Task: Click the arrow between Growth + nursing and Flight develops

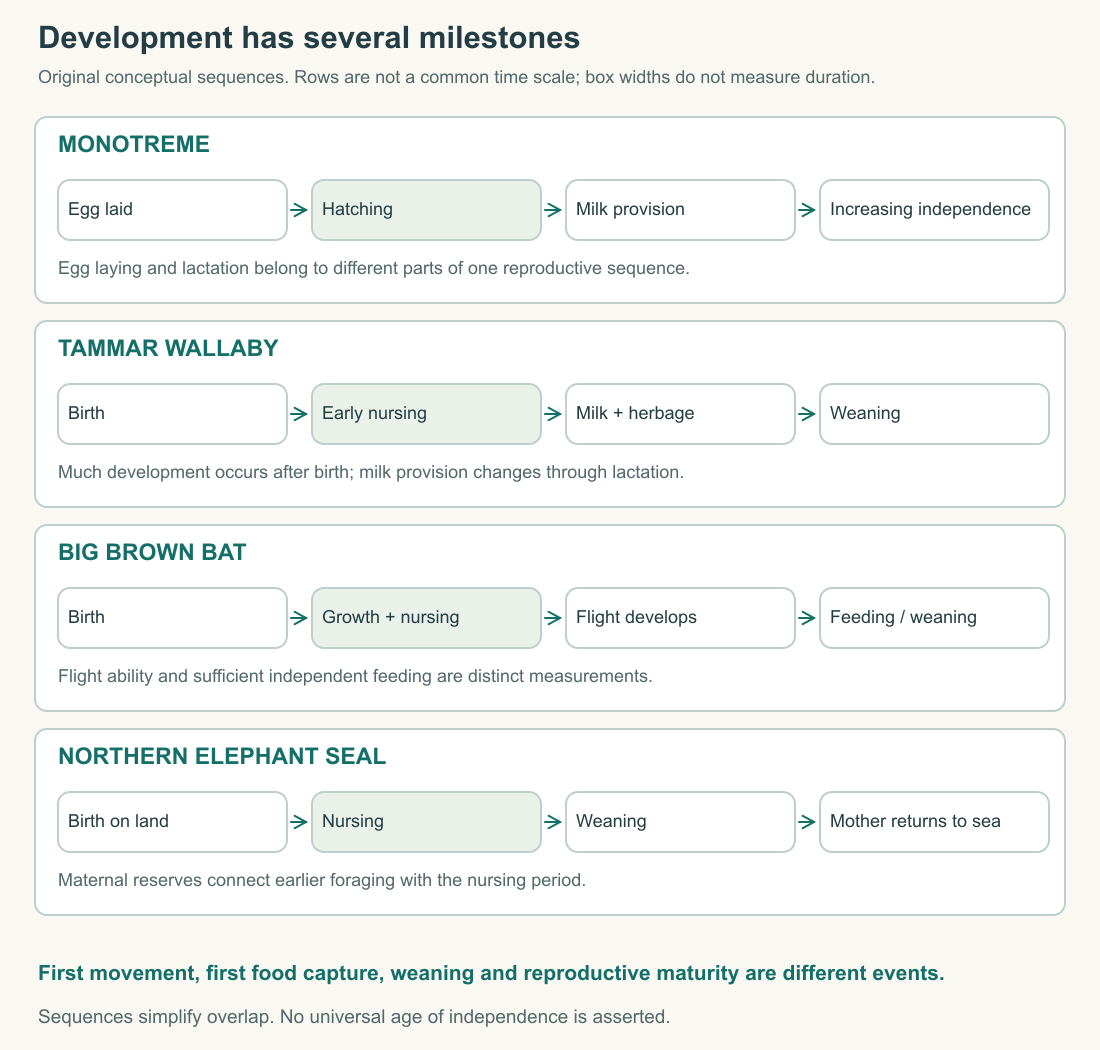Action: click(554, 618)
